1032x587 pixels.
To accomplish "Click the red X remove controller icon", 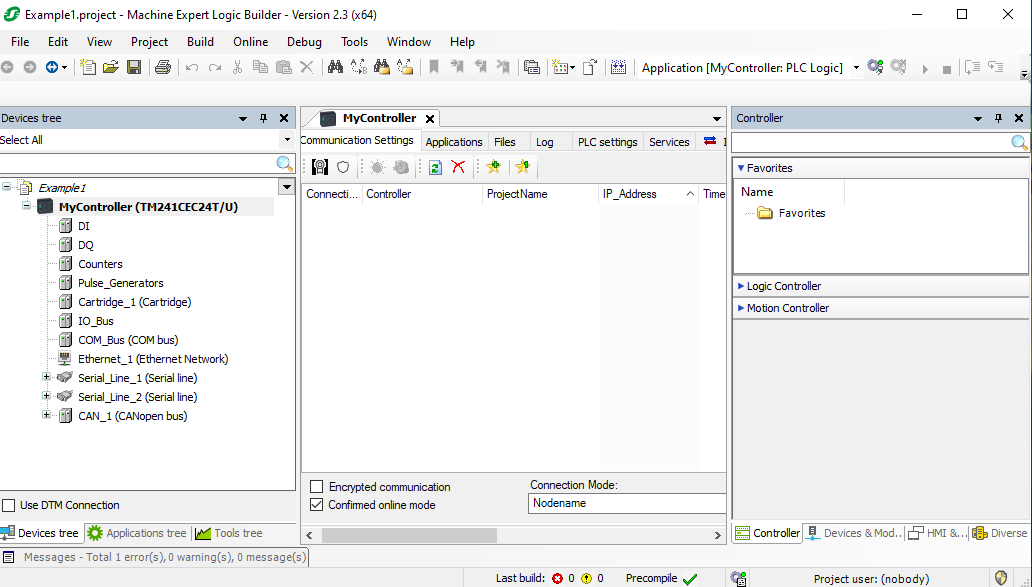I will [x=458, y=167].
